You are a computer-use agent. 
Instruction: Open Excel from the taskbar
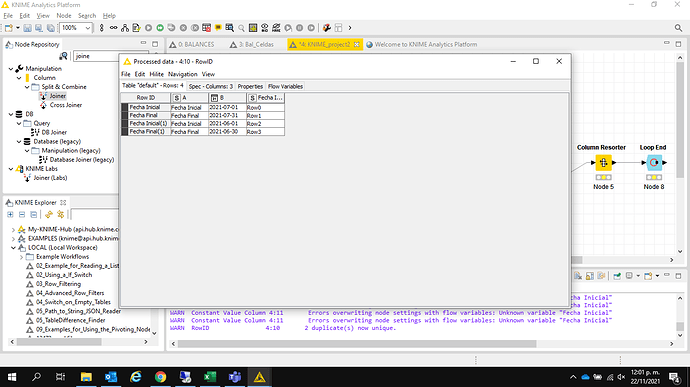[210, 377]
